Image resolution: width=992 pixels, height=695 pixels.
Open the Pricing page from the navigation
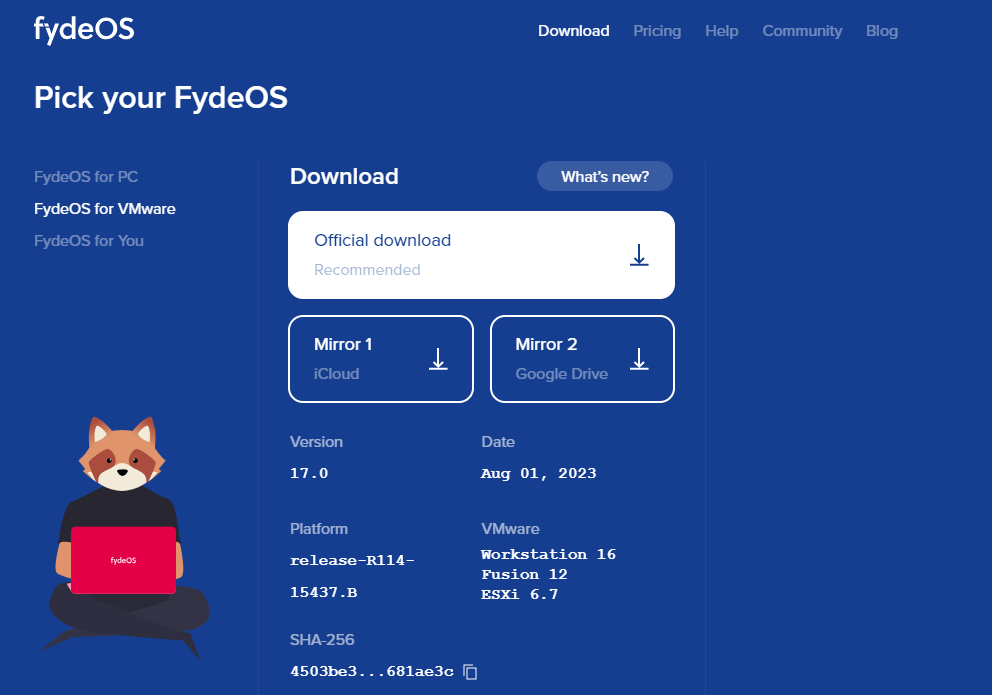coord(657,31)
